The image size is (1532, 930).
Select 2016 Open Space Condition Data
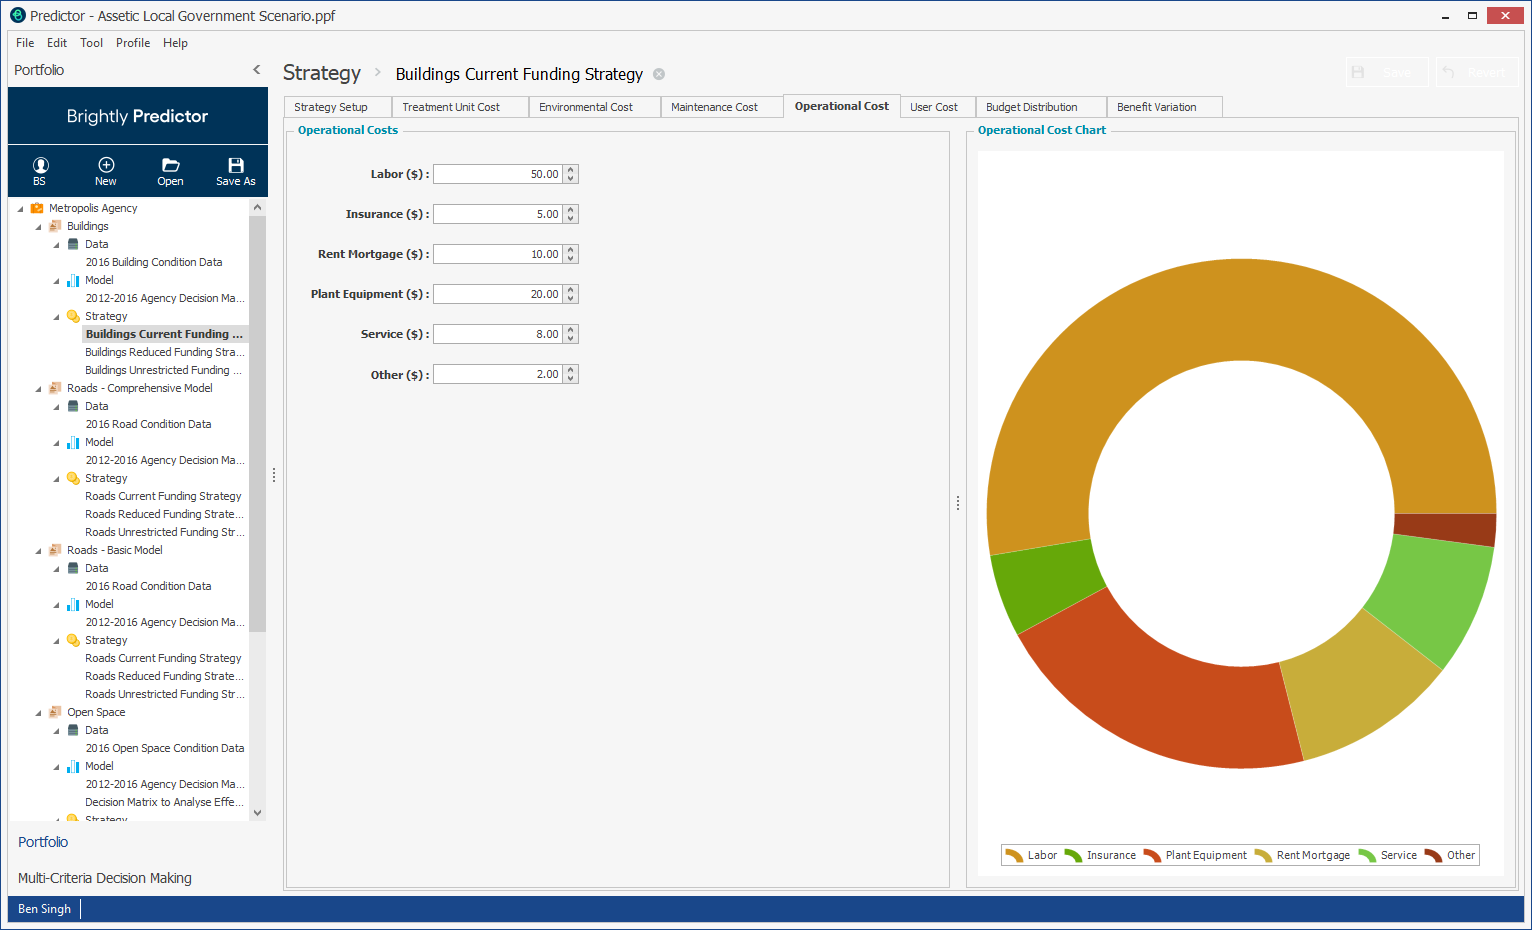(165, 748)
